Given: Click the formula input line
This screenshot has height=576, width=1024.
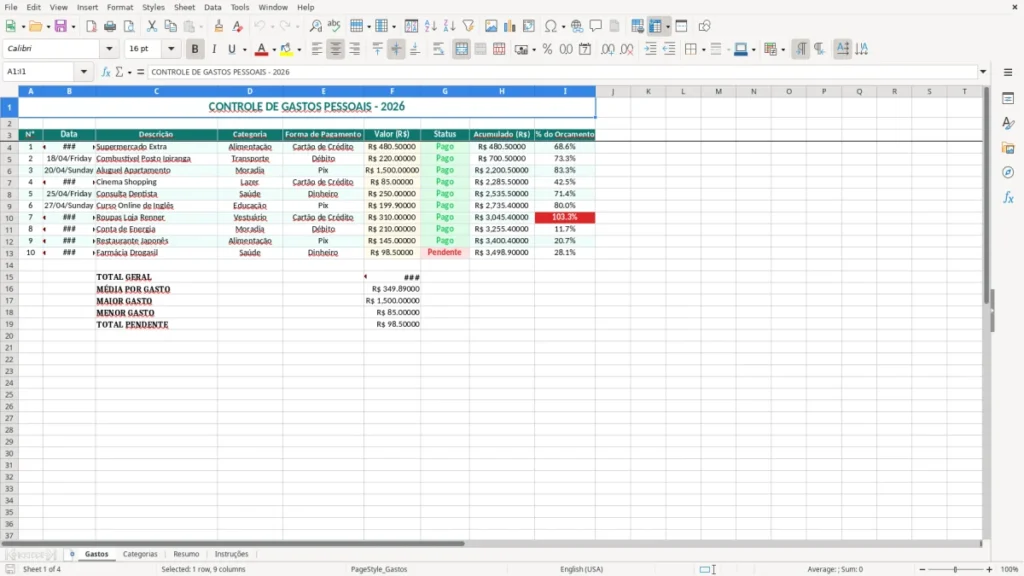Looking at the screenshot, I should pos(562,72).
